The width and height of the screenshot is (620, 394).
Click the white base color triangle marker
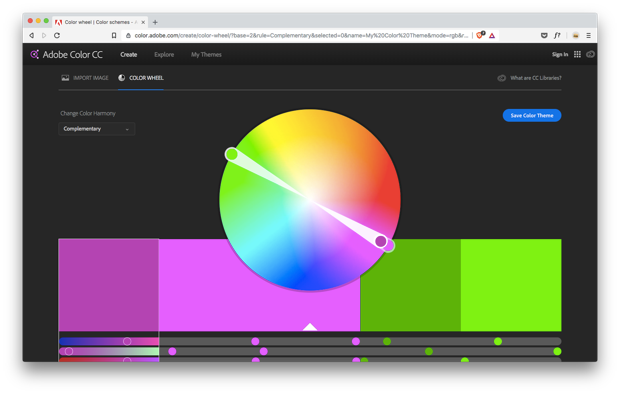pyautogui.click(x=310, y=327)
